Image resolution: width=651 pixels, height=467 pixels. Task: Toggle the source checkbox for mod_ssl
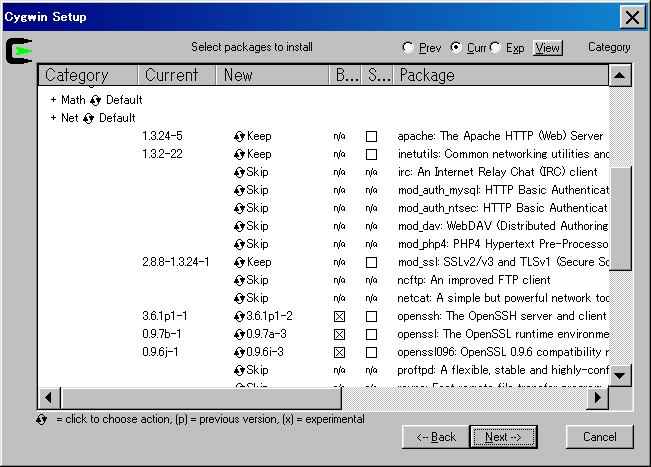click(x=371, y=262)
